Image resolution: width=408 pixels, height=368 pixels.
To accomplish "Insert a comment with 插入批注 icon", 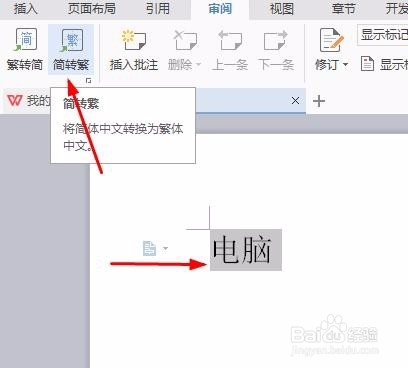I will (x=134, y=40).
